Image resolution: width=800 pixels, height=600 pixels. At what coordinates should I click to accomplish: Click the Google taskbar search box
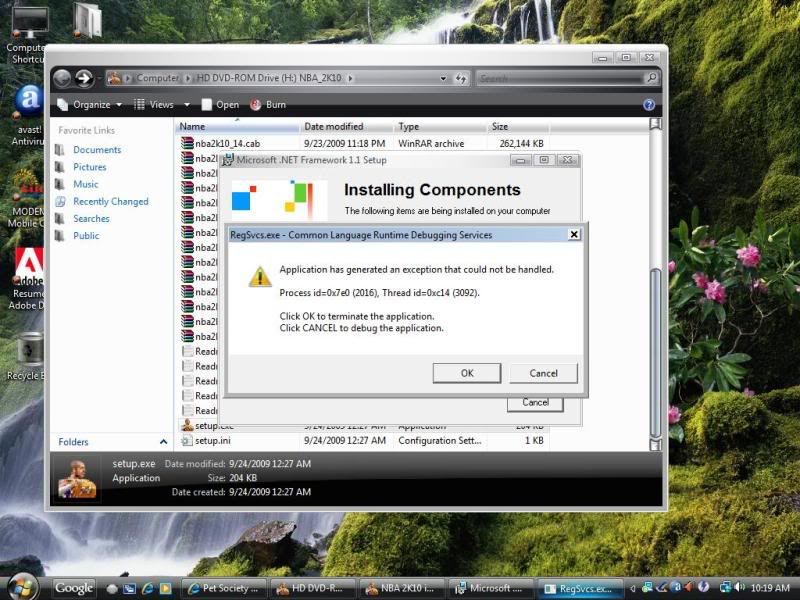click(74, 588)
